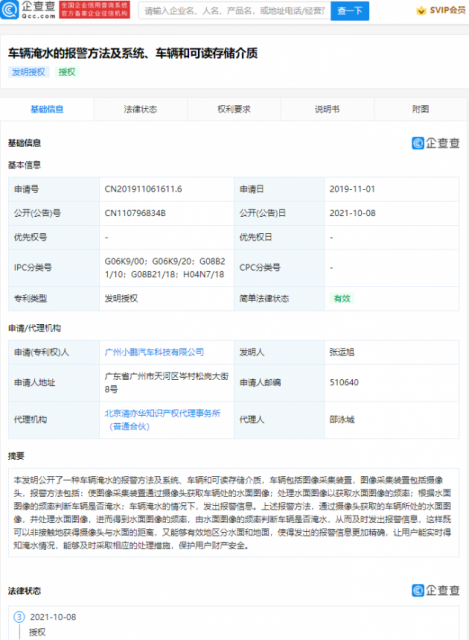Click the SVIP会员 crown icon

[421, 11]
